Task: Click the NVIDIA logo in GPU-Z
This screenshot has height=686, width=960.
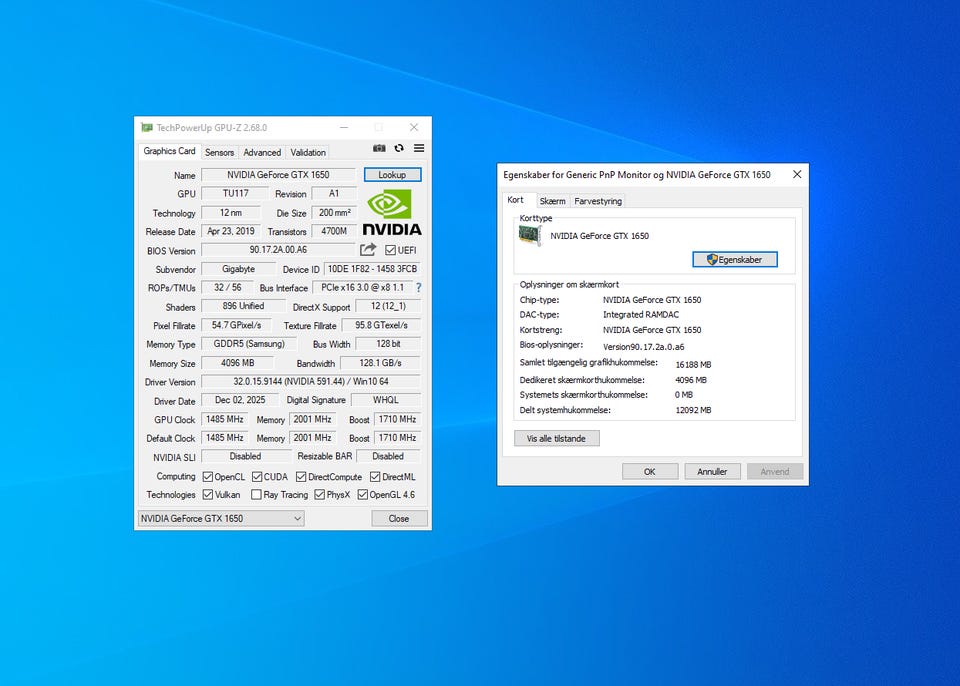Action: click(392, 214)
